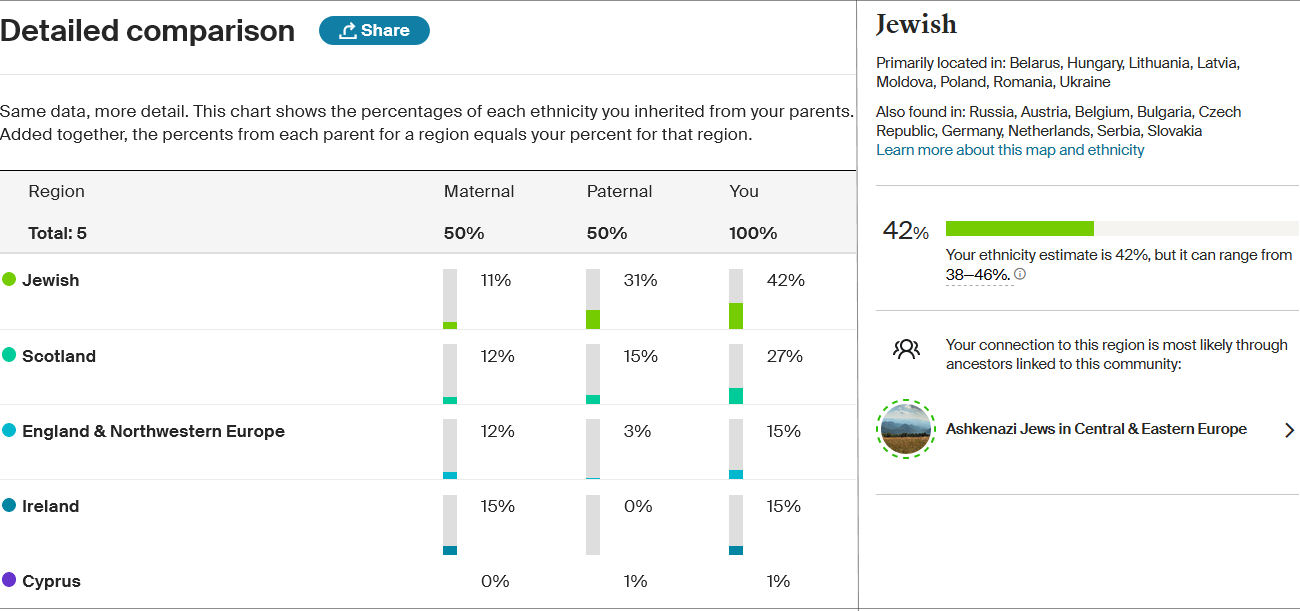Click the 42% green progress bar
The width and height of the screenshot is (1300, 611).
pos(1020,227)
